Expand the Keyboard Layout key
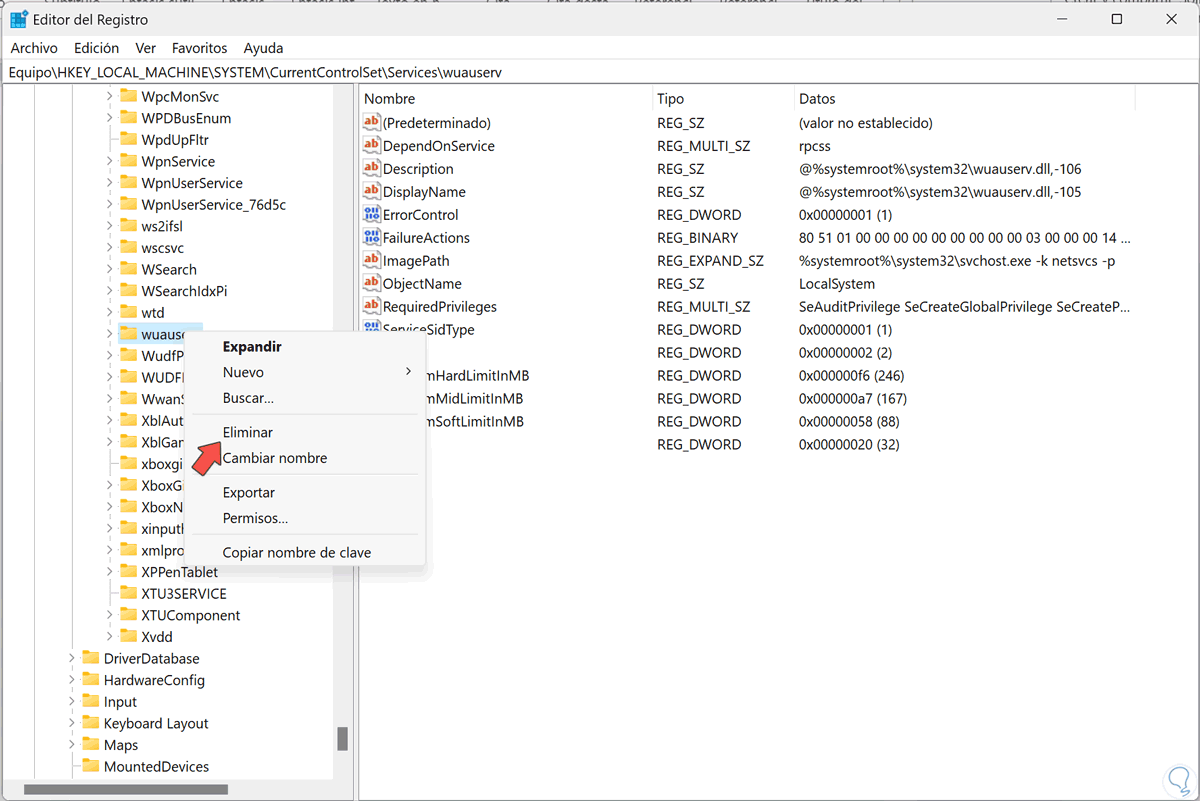 [72, 723]
